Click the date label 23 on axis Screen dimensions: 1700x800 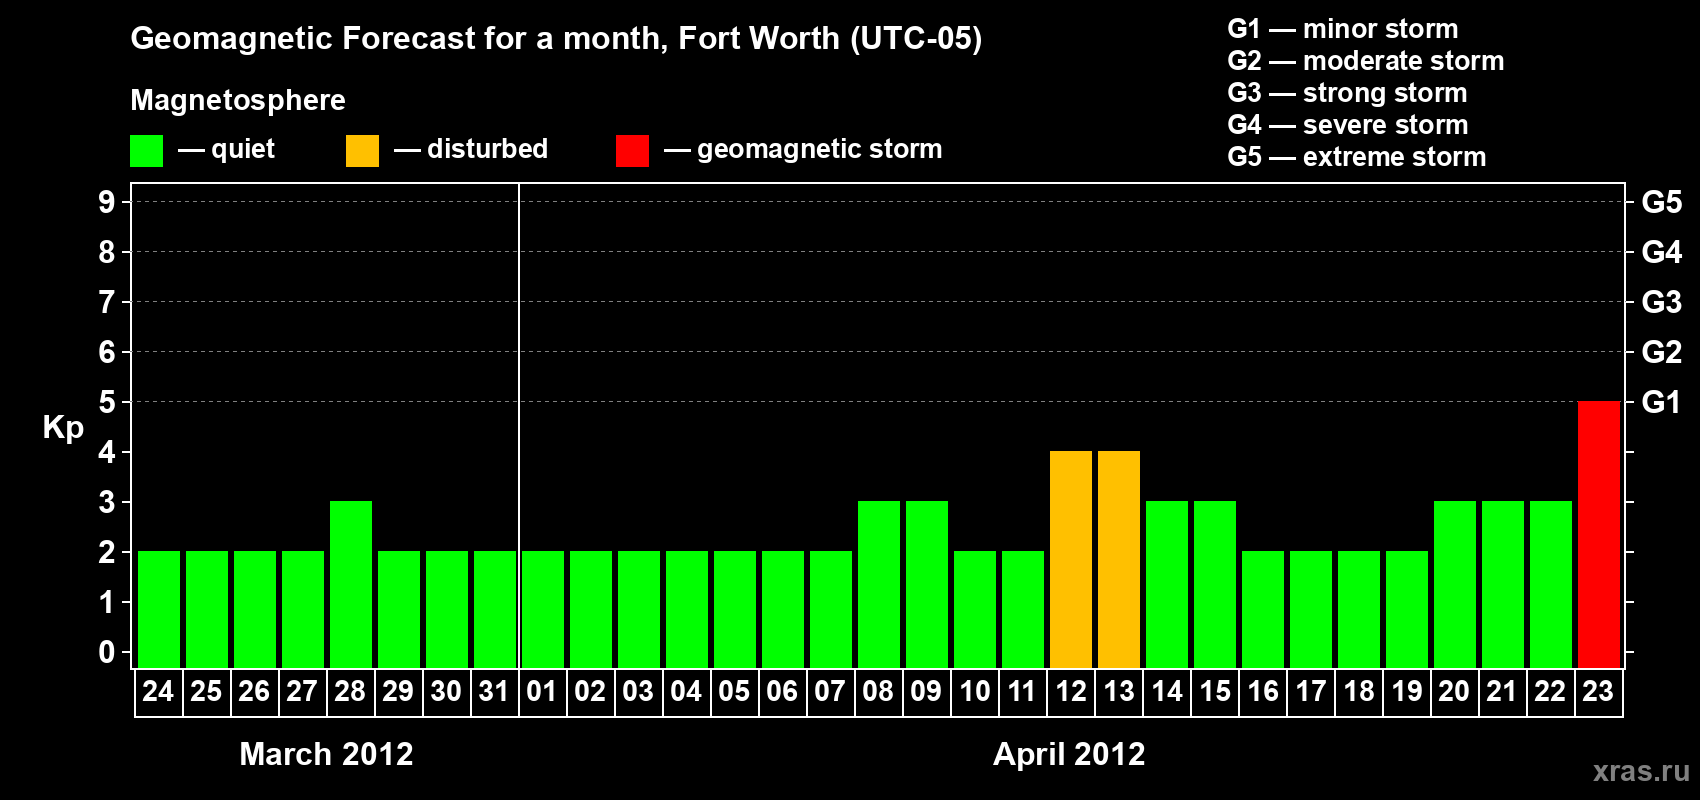1598,691
